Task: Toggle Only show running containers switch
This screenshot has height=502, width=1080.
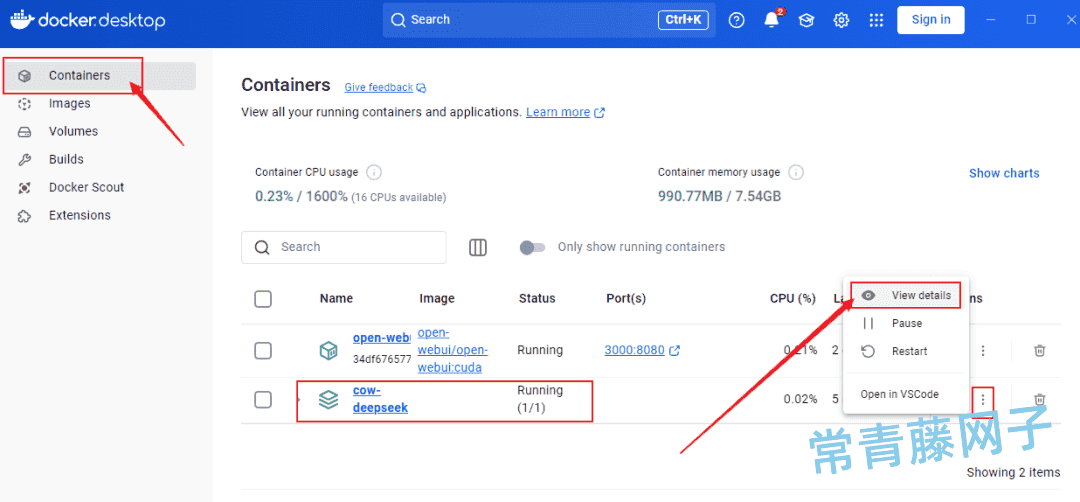Action: tap(532, 247)
